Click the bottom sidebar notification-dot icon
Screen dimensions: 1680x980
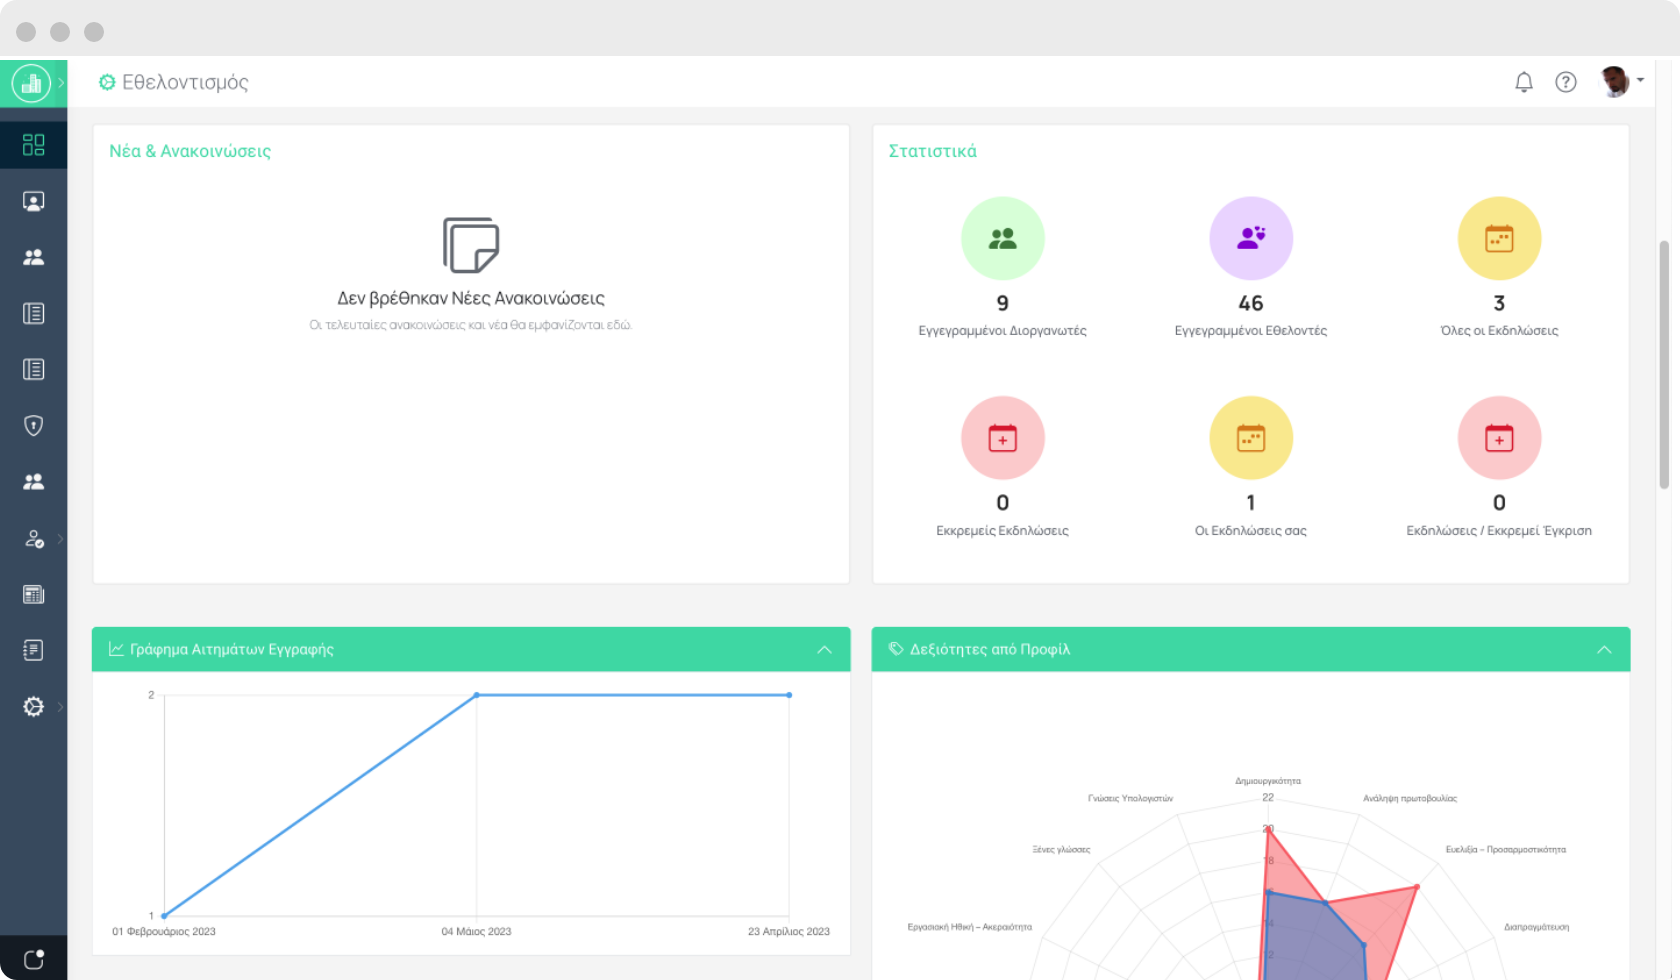point(33,959)
